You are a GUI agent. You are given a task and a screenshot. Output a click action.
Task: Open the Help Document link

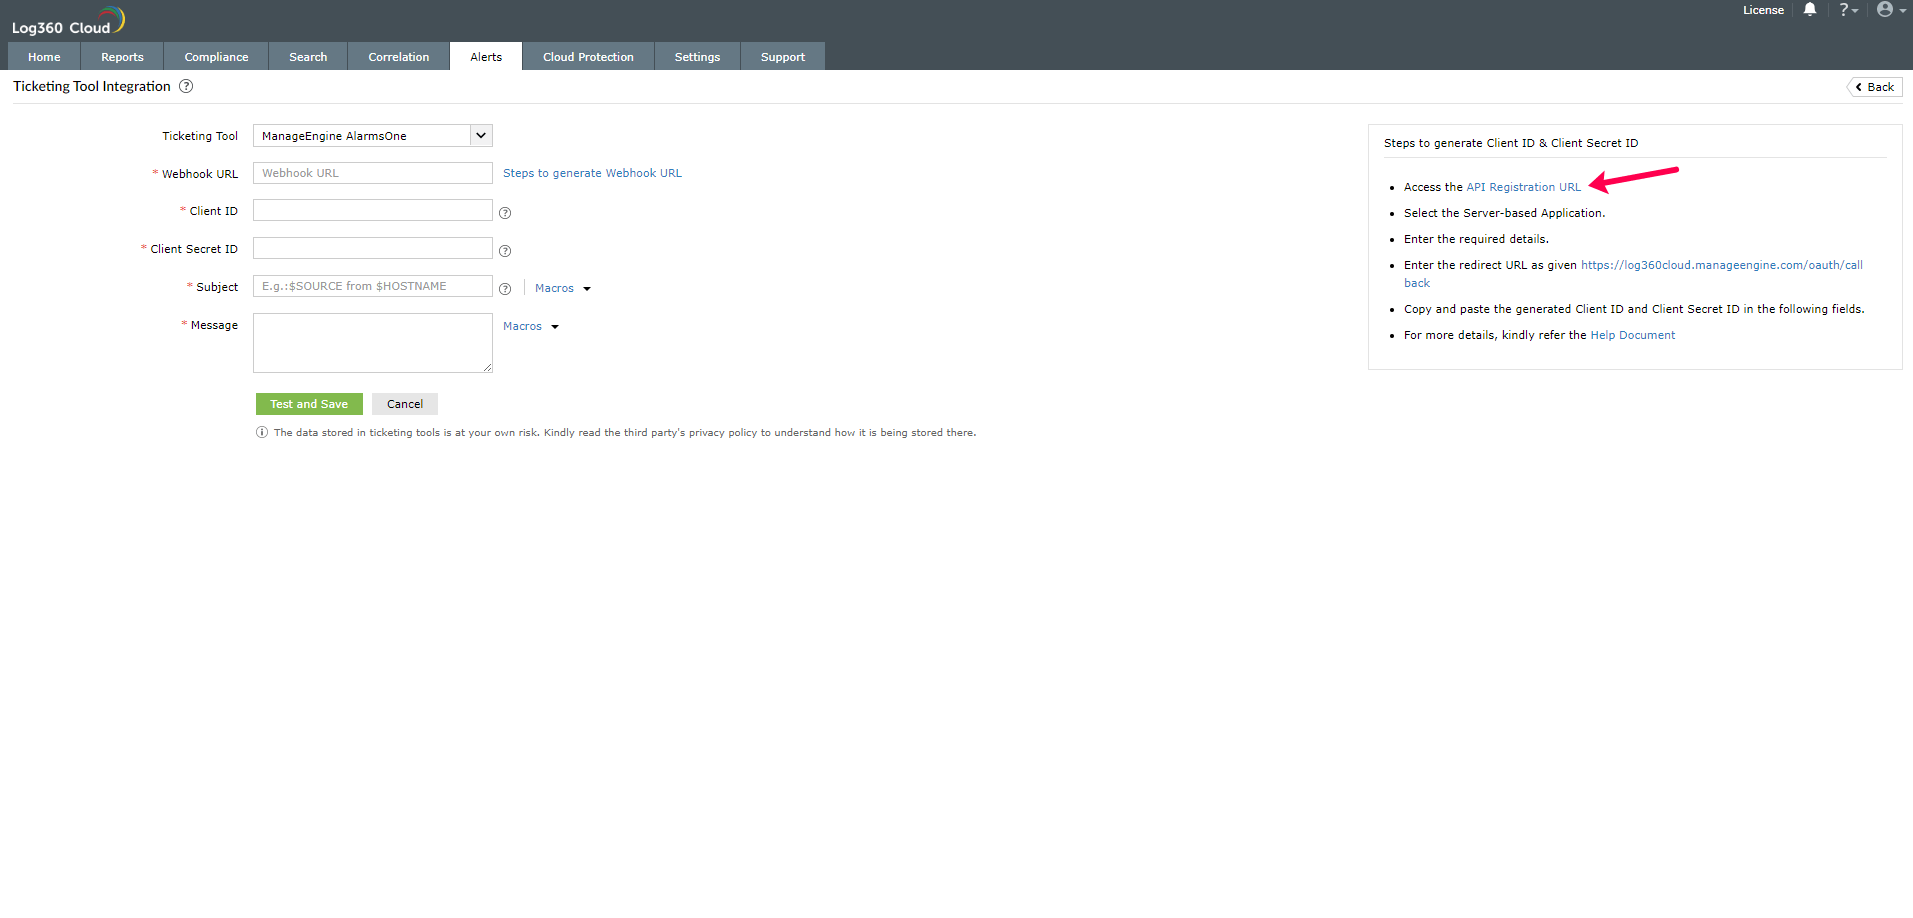point(1633,335)
